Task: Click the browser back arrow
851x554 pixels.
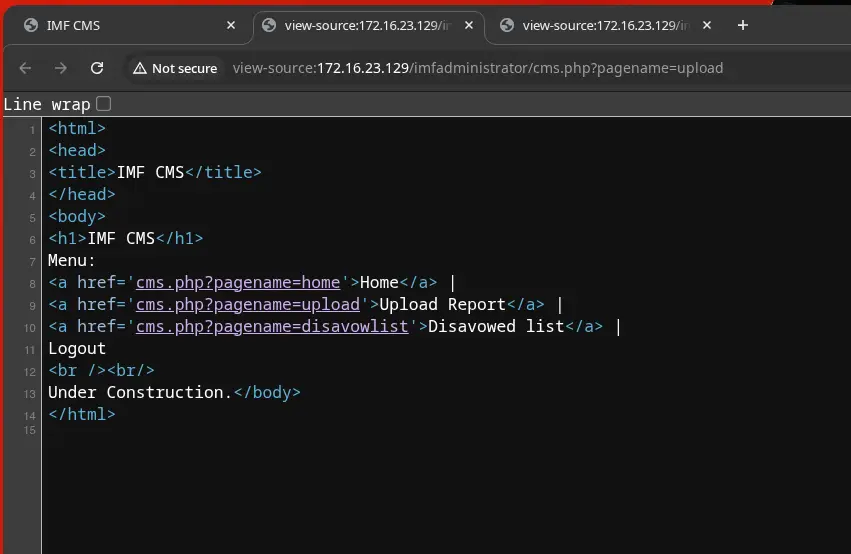Action: pyautogui.click(x=25, y=68)
